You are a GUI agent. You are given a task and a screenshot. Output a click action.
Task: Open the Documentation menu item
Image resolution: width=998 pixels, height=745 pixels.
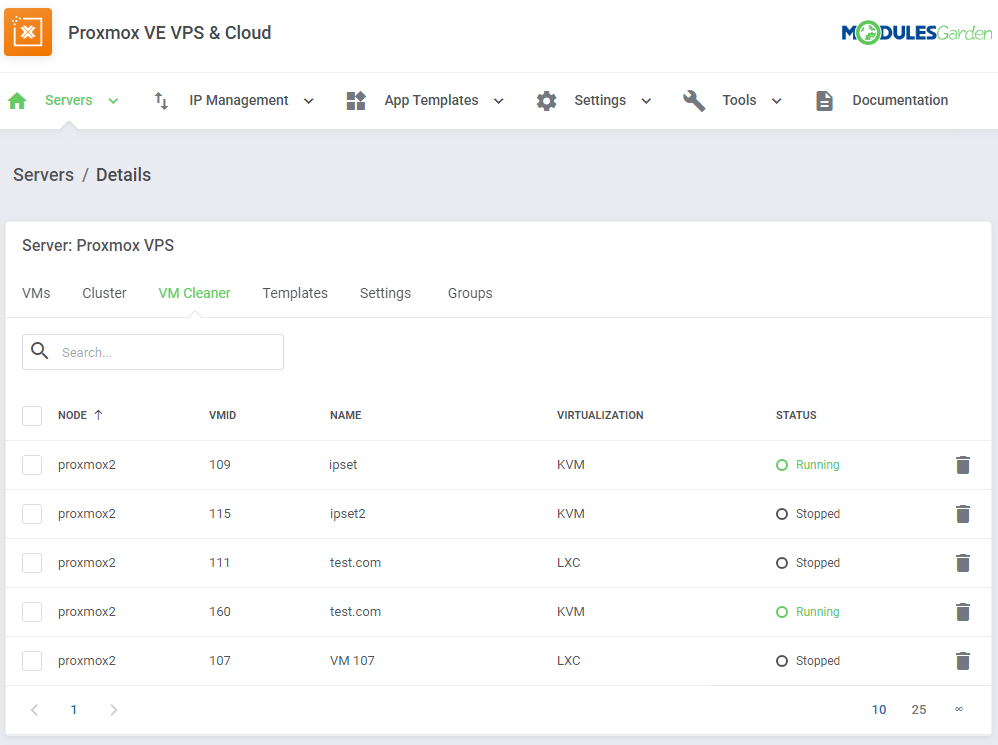click(x=900, y=101)
